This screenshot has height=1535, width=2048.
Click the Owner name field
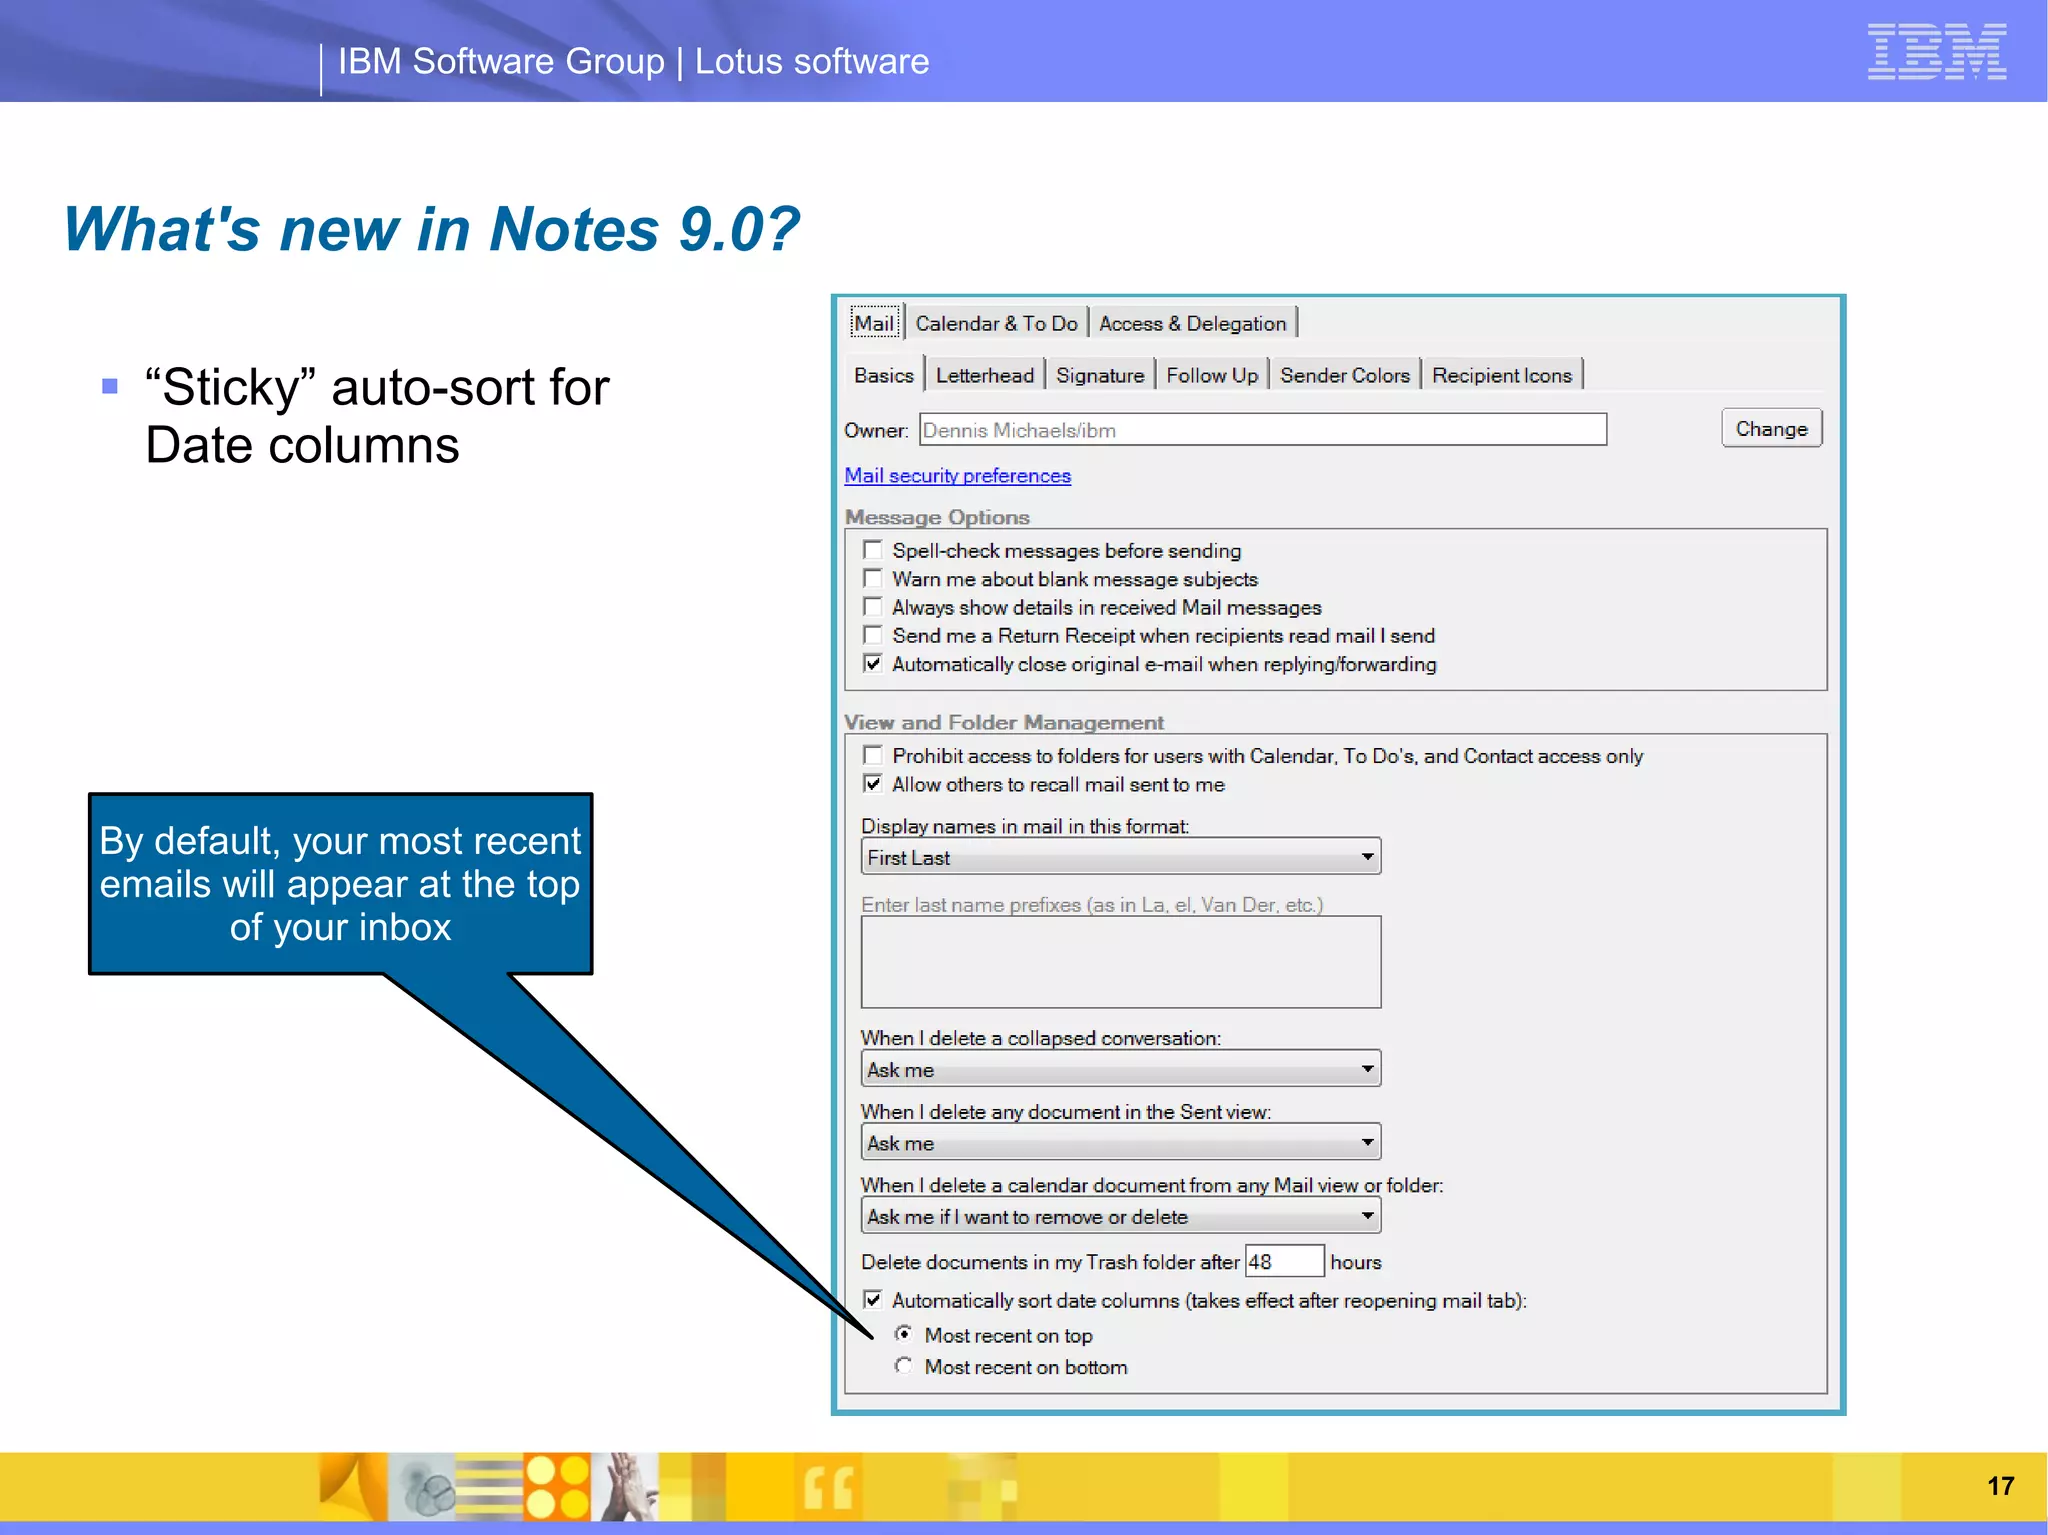(1263, 430)
